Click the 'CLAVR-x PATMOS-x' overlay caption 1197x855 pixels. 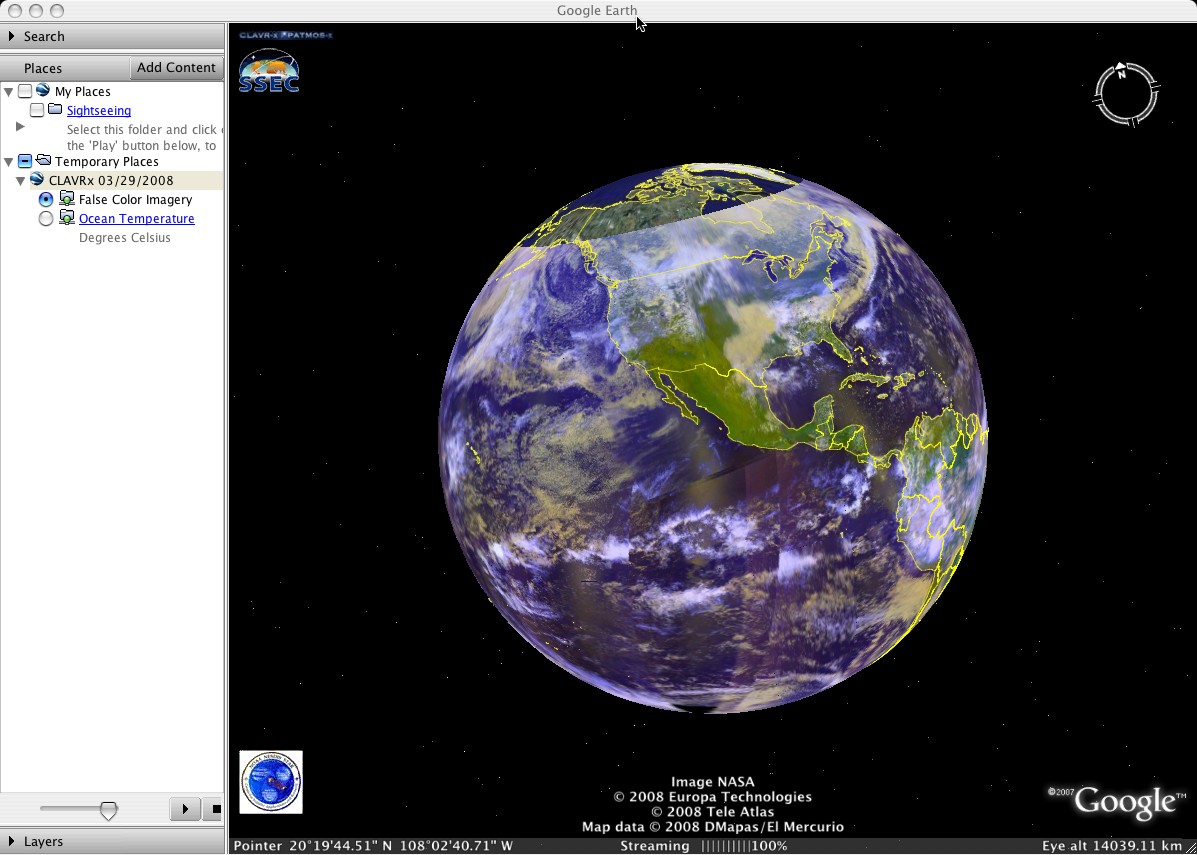(286, 35)
